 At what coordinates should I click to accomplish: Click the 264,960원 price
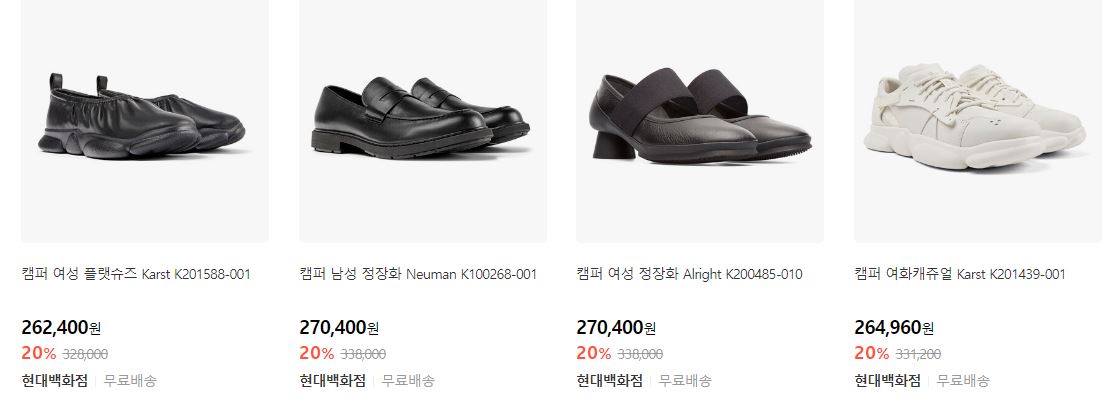tap(894, 328)
